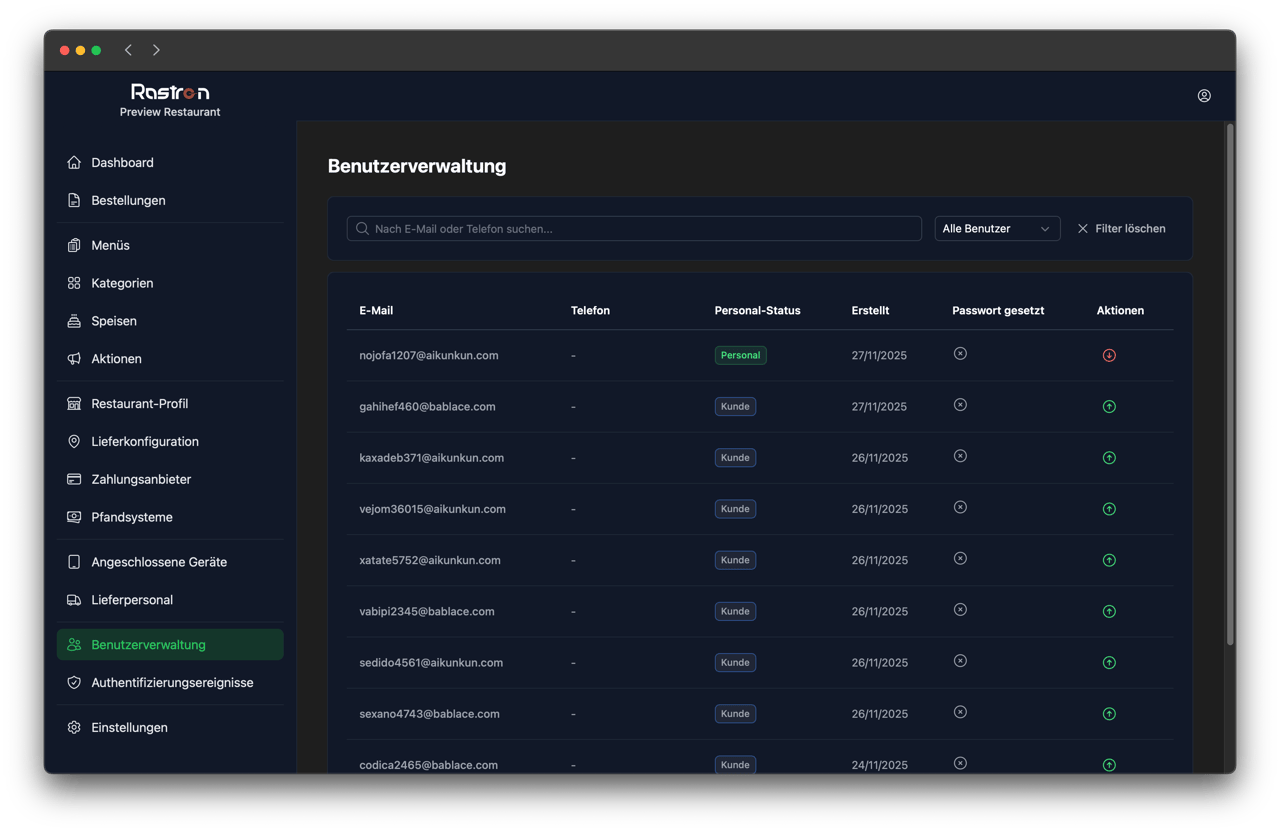Click the Filter löschen button
The width and height of the screenshot is (1280, 832).
1121,229
